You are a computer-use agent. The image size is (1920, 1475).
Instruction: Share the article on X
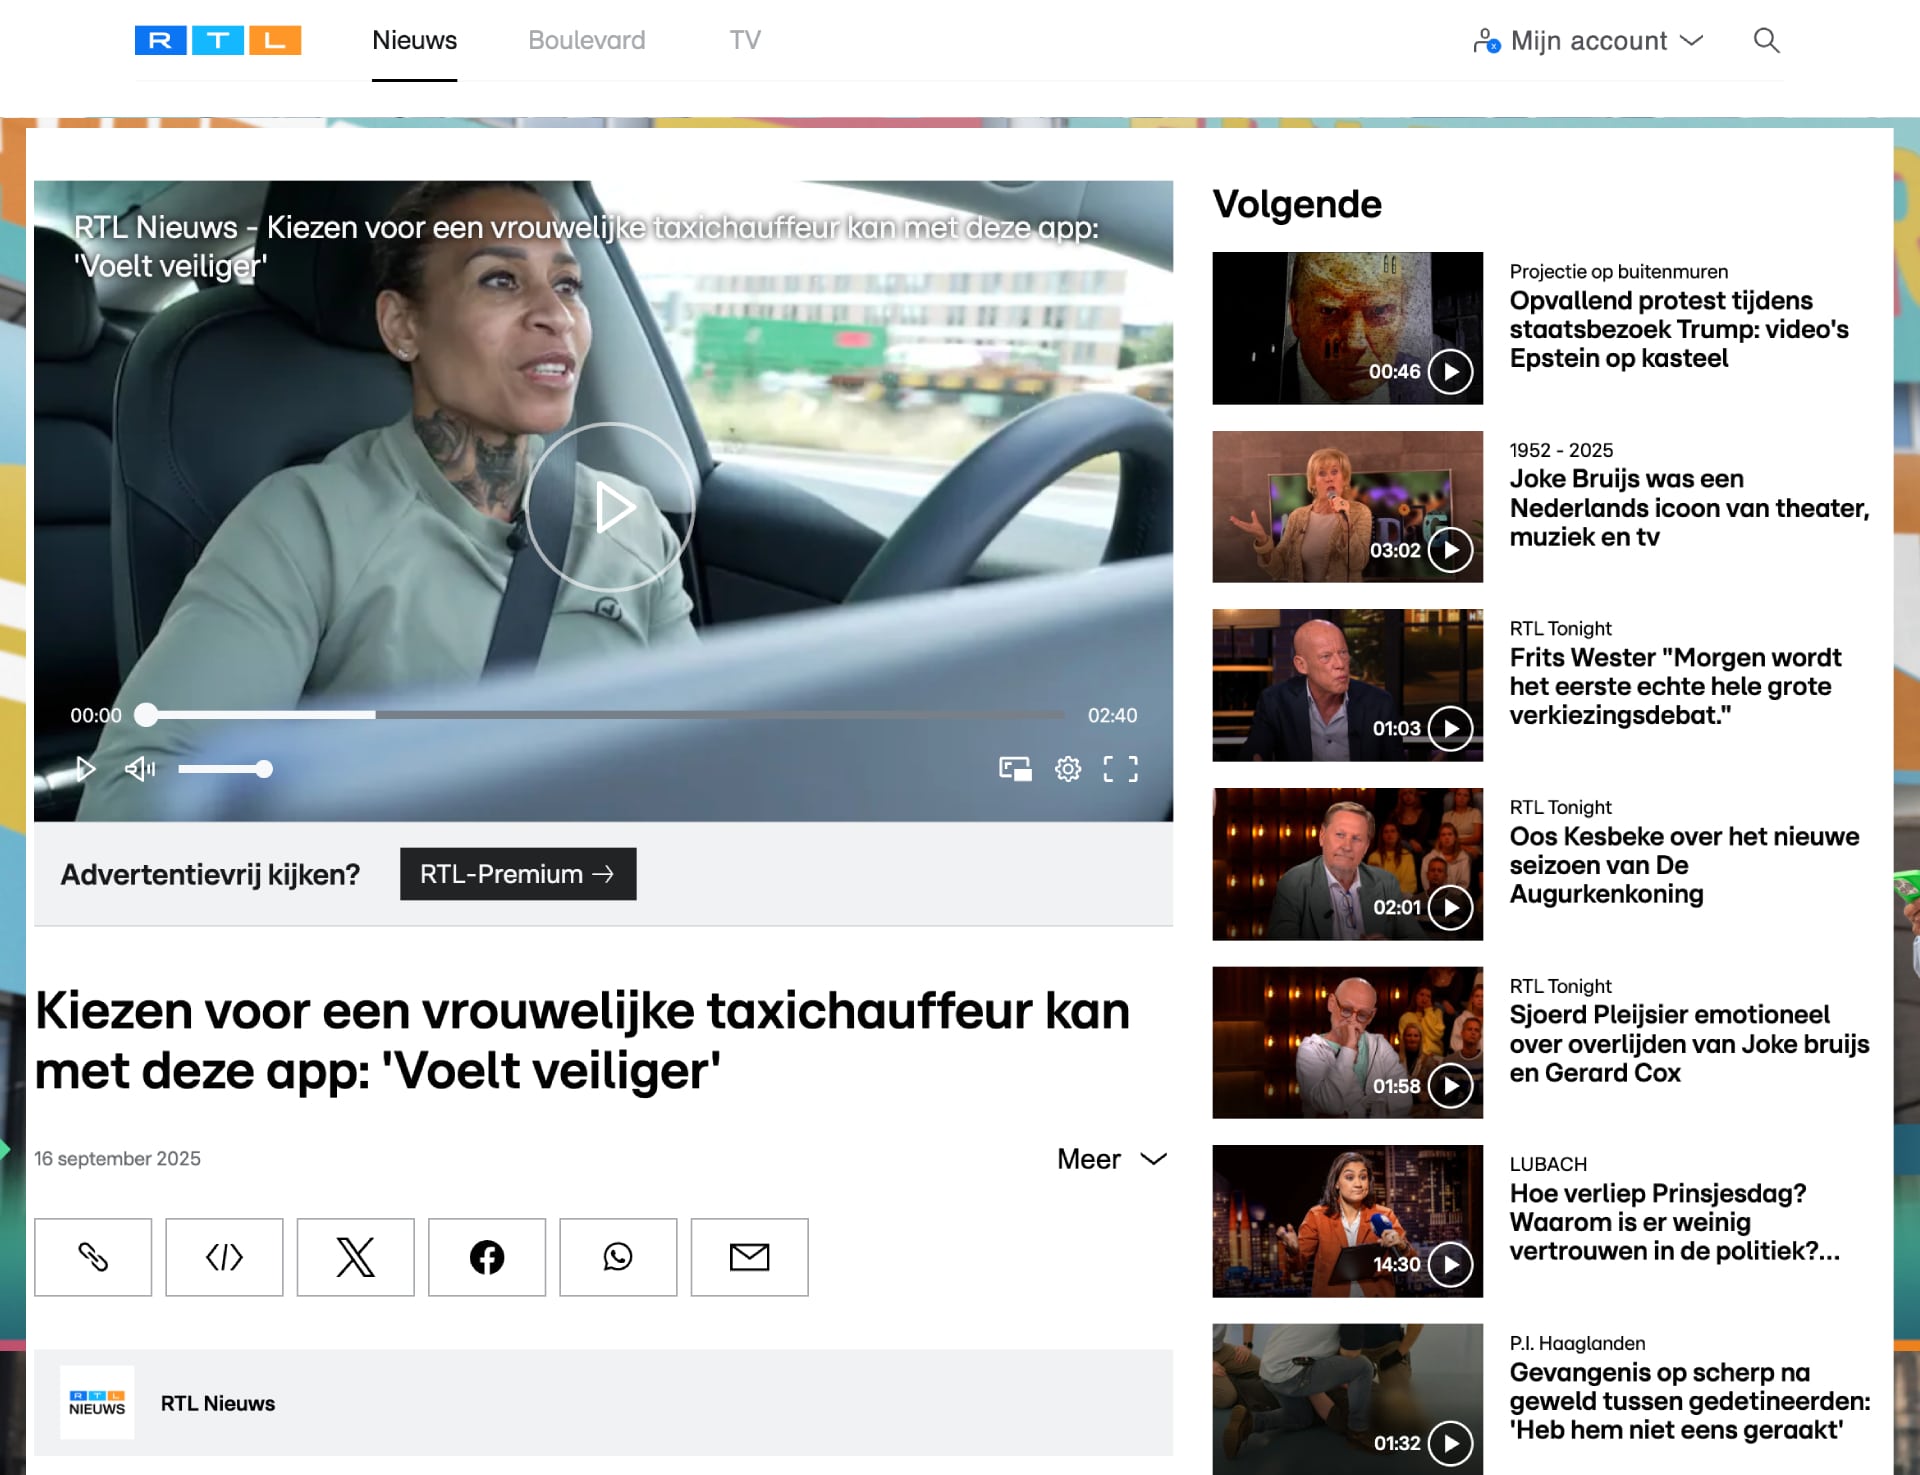click(355, 1257)
